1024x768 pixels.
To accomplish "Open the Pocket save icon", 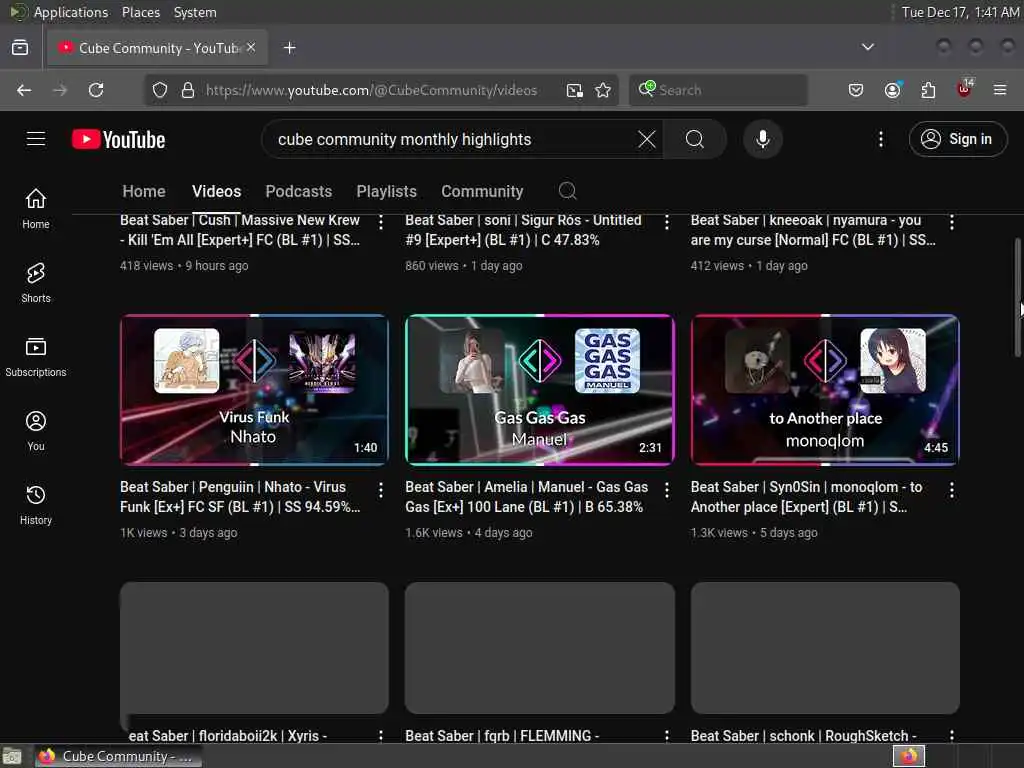I will pyautogui.click(x=856, y=90).
